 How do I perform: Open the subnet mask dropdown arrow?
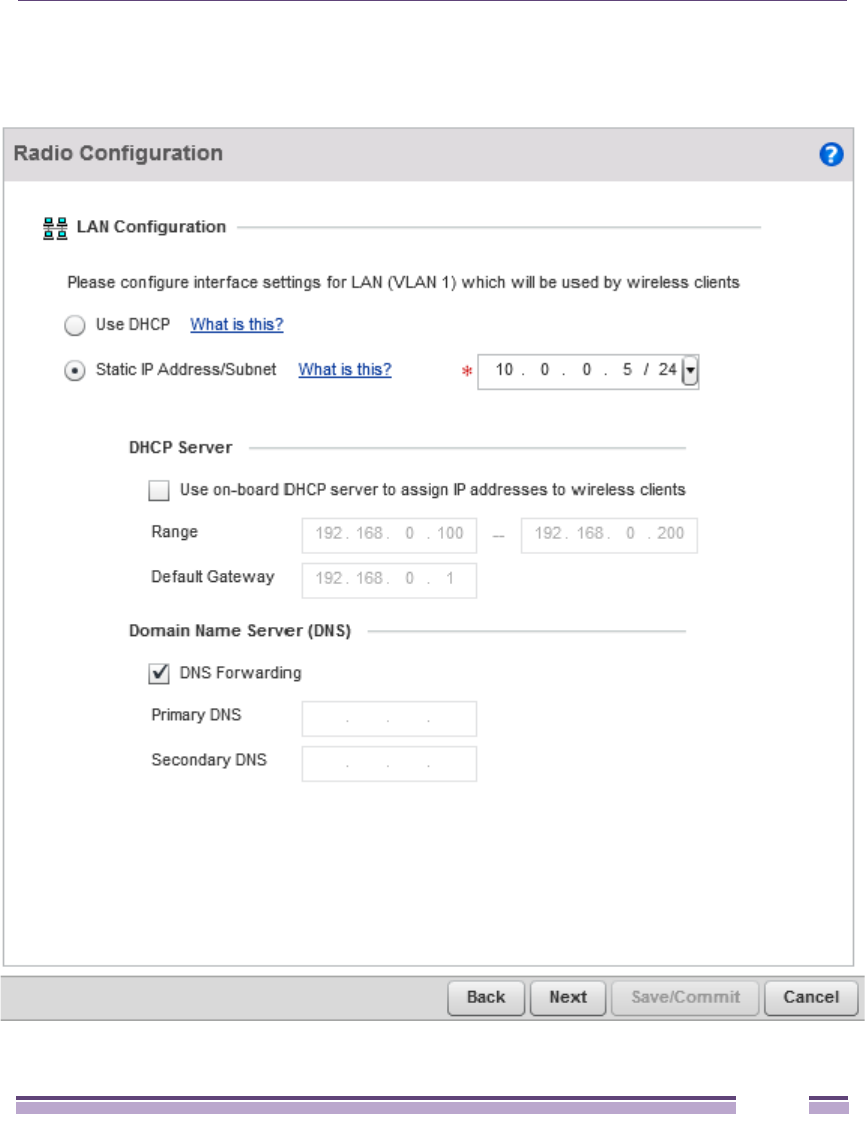(690, 371)
